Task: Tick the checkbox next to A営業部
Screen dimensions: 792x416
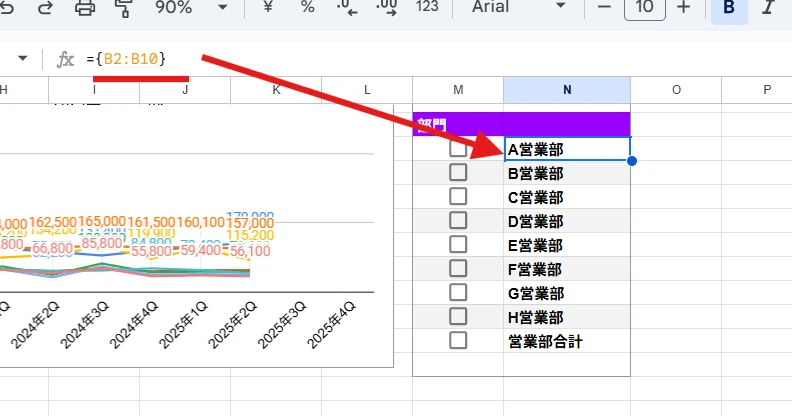Action: [x=458, y=149]
